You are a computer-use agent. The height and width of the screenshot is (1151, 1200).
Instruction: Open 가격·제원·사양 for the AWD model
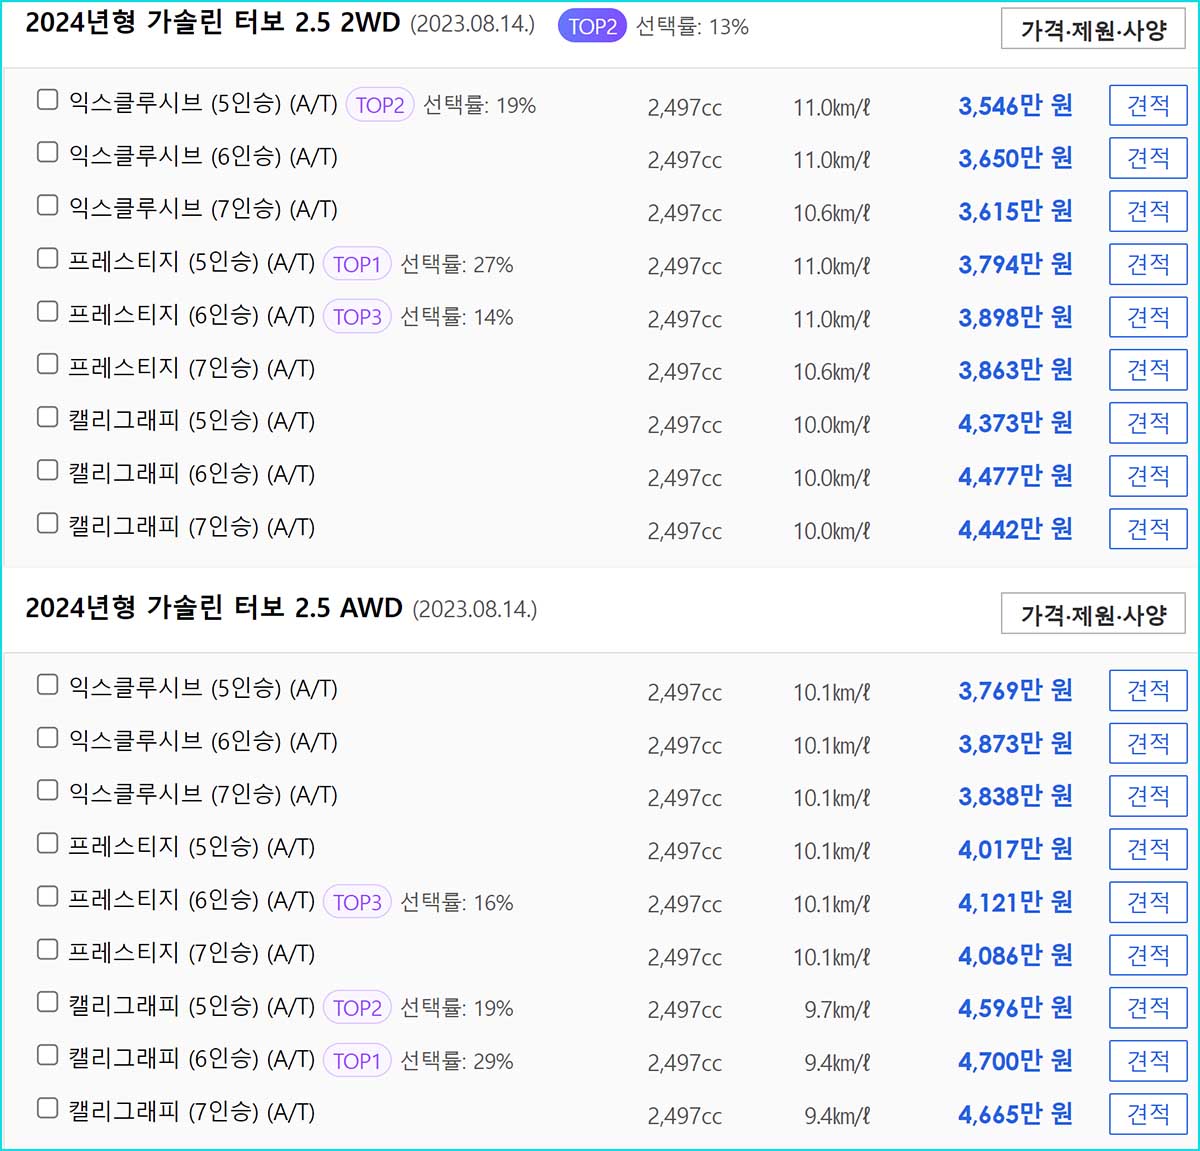coord(1092,613)
